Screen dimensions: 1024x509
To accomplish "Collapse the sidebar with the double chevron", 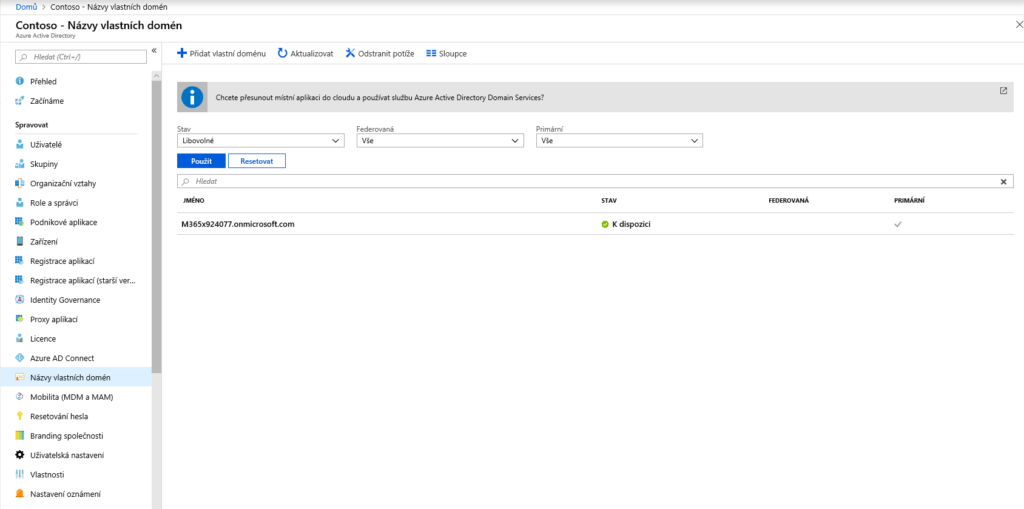I will pyautogui.click(x=154, y=51).
